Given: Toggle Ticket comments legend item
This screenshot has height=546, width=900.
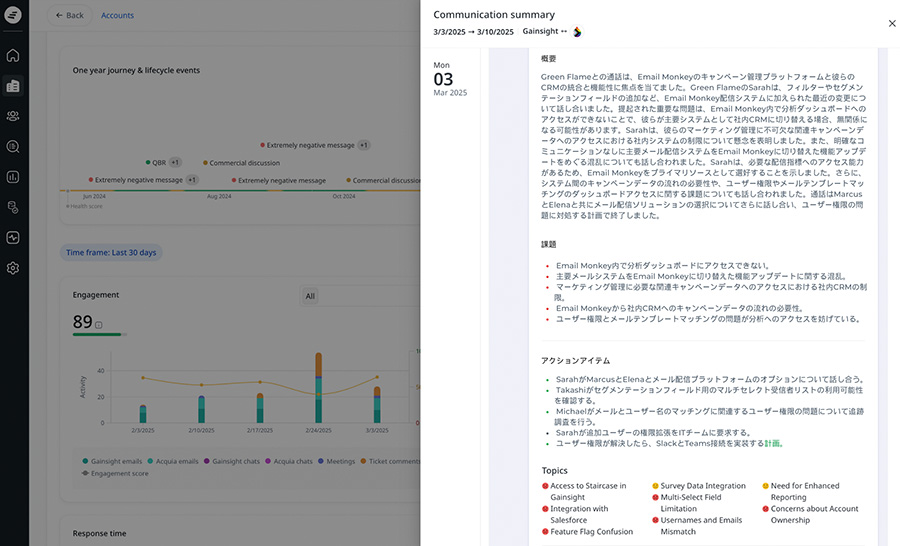Looking at the screenshot, I should (x=390, y=461).
